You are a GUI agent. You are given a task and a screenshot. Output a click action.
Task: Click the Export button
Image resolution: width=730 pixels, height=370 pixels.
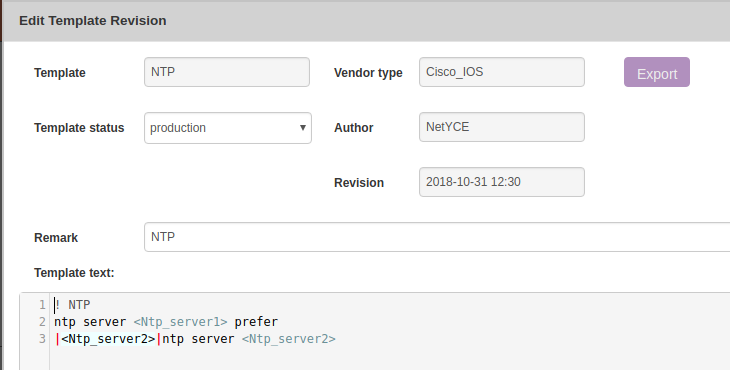click(x=656, y=72)
